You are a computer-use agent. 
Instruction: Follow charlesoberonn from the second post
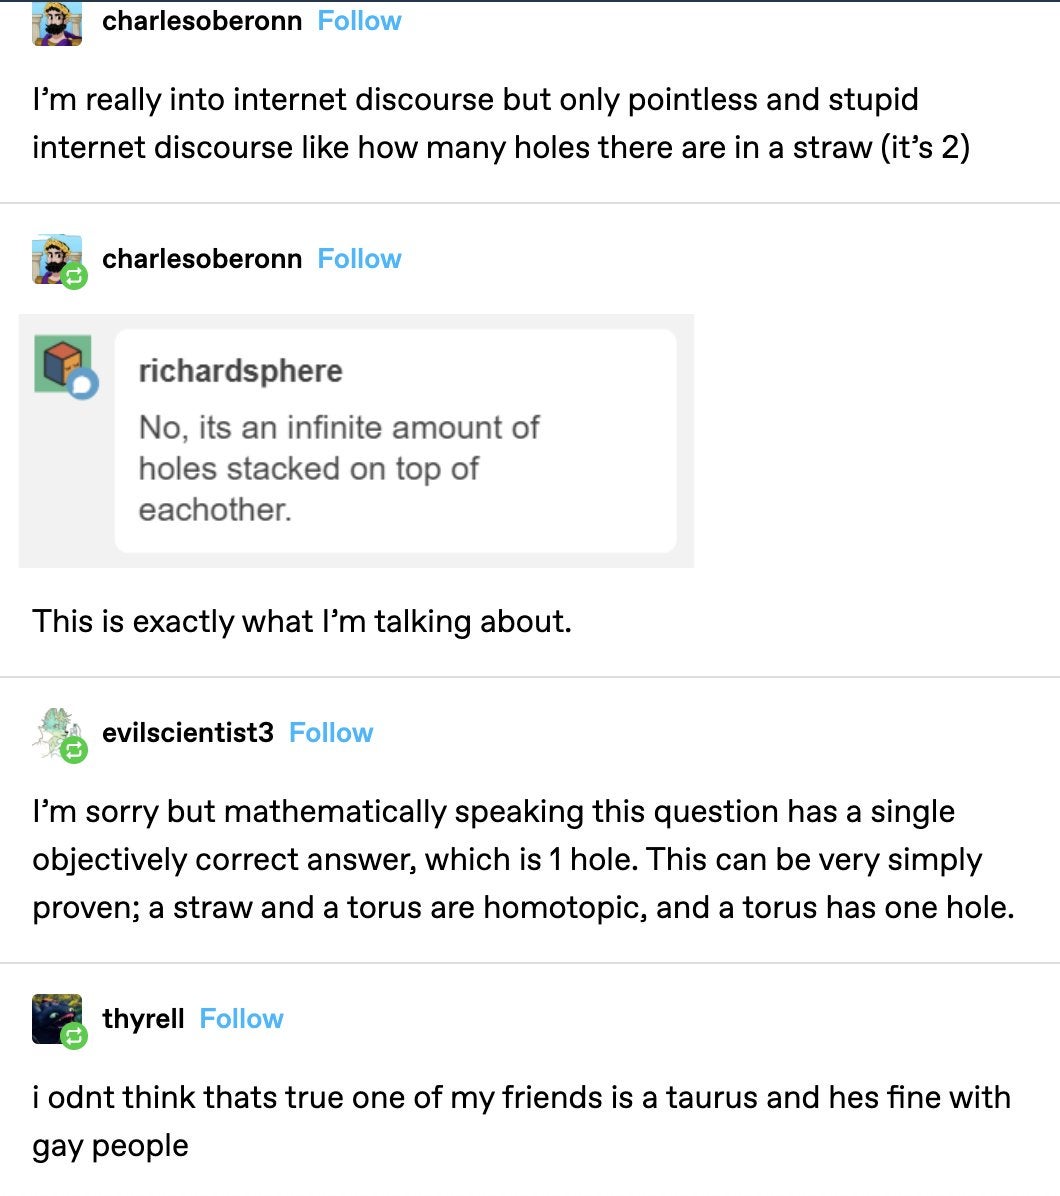(359, 258)
